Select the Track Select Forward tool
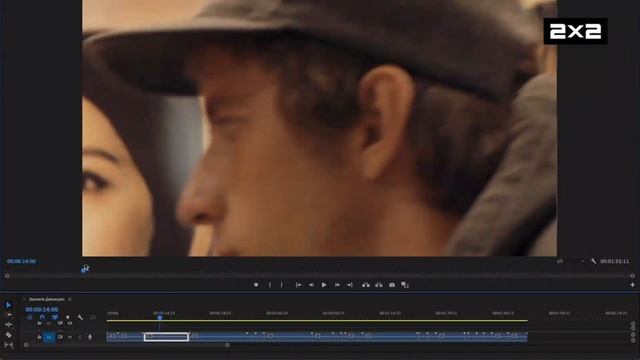The height and width of the screenshot is (360, 640). [9, 315]
